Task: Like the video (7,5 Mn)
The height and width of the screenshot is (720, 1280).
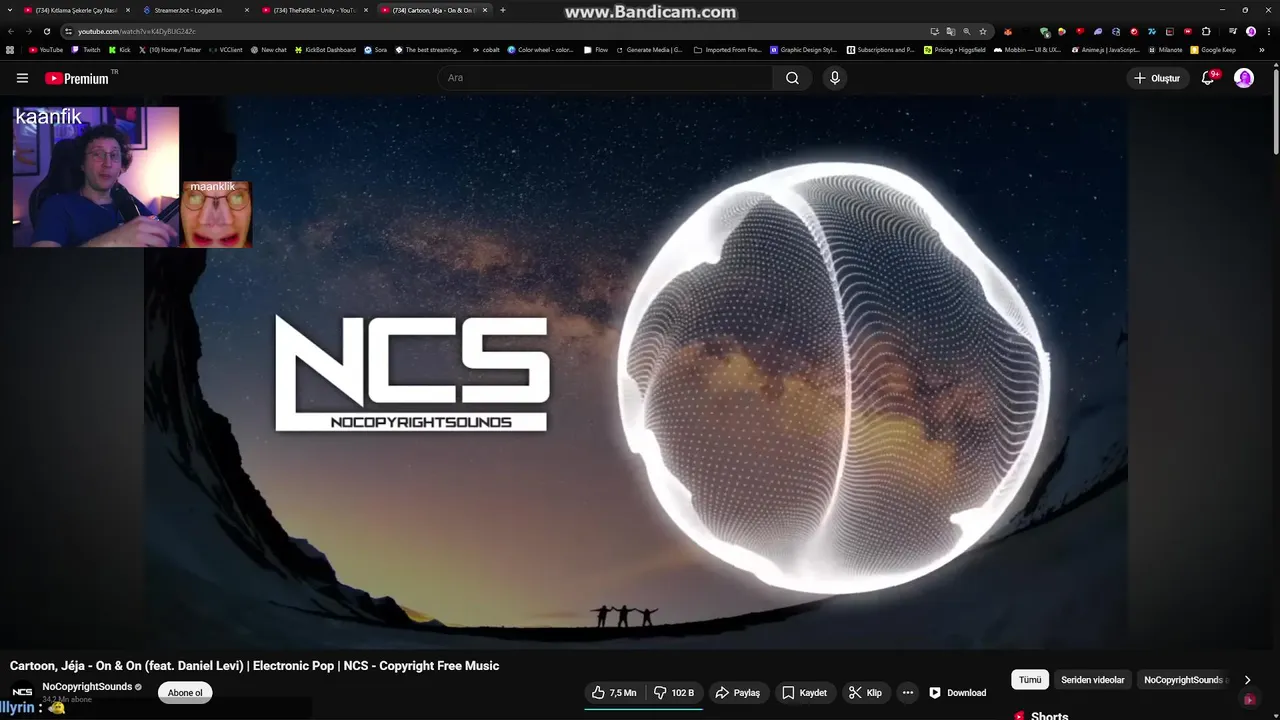Action: [x=614, y=692]
